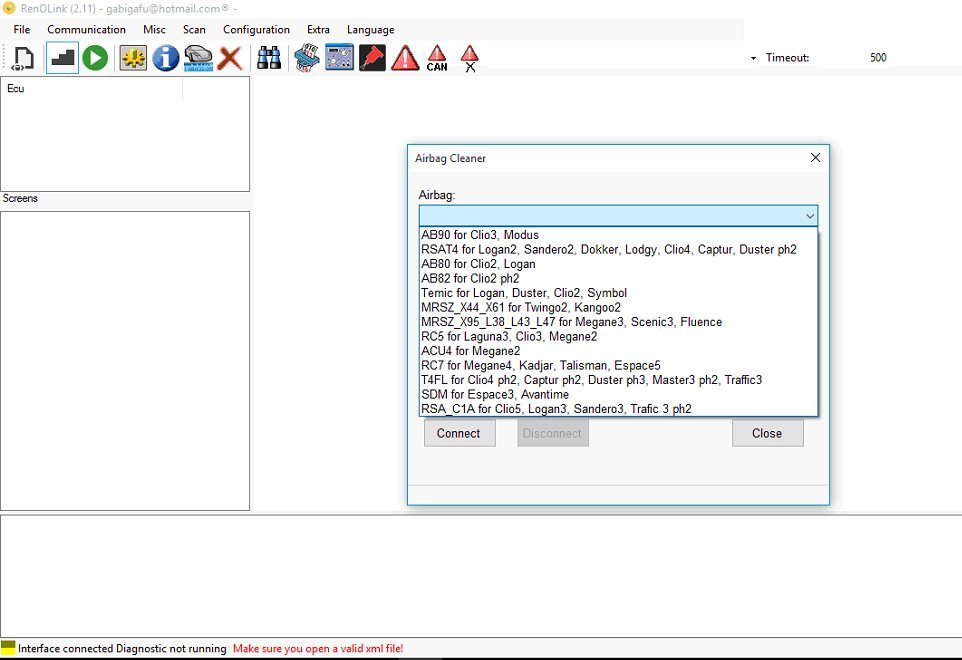This screenshot has width=962, height=660.
Task: Open the dropdown arrow beside Timeout
Action: click(753, 58)
